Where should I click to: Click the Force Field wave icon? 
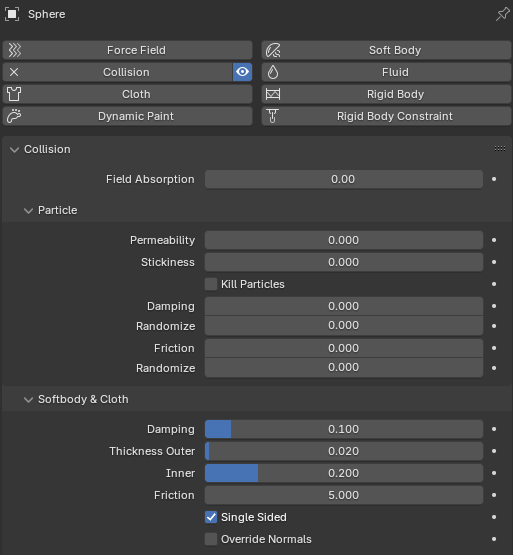15,50
